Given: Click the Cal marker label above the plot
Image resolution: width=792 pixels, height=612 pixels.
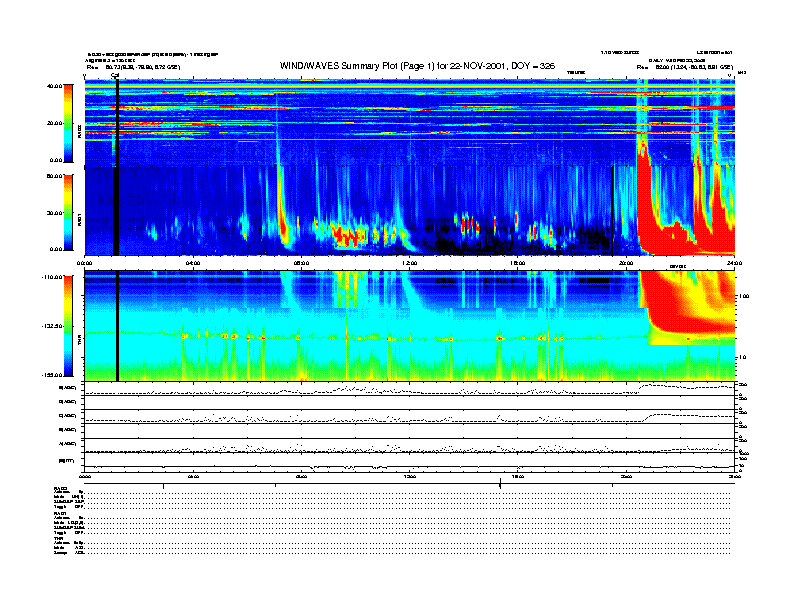Looking at the screenshot, I should tap(115, 76).
